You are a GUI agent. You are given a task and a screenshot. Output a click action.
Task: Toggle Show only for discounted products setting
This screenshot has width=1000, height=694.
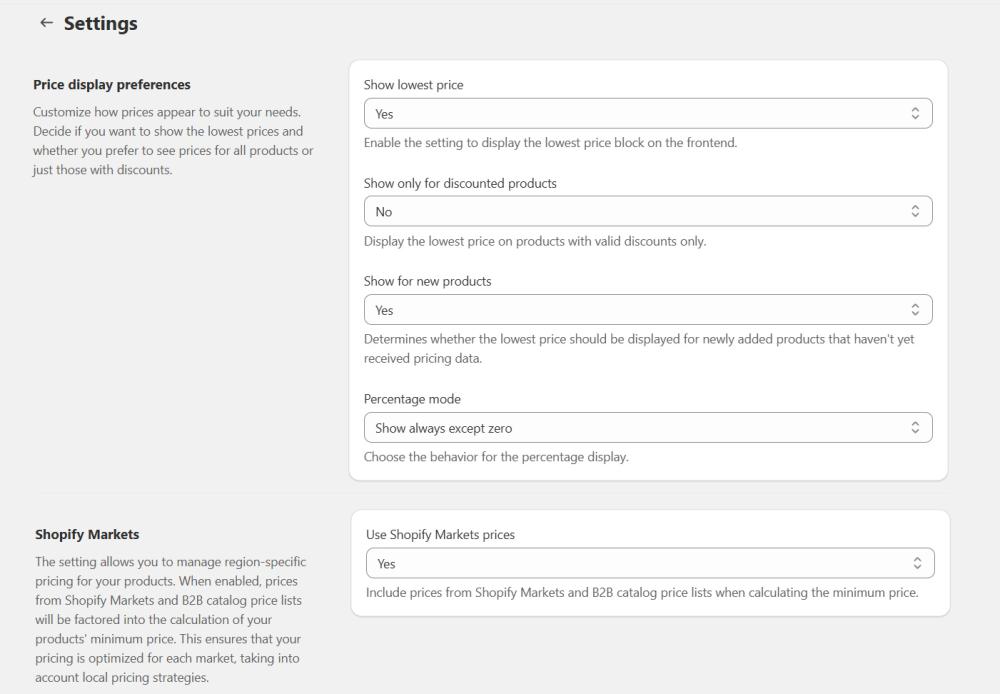tap(648, 211)
